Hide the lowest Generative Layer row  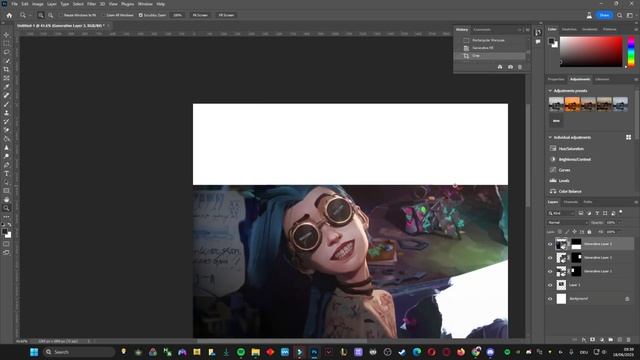pos(550,271)
